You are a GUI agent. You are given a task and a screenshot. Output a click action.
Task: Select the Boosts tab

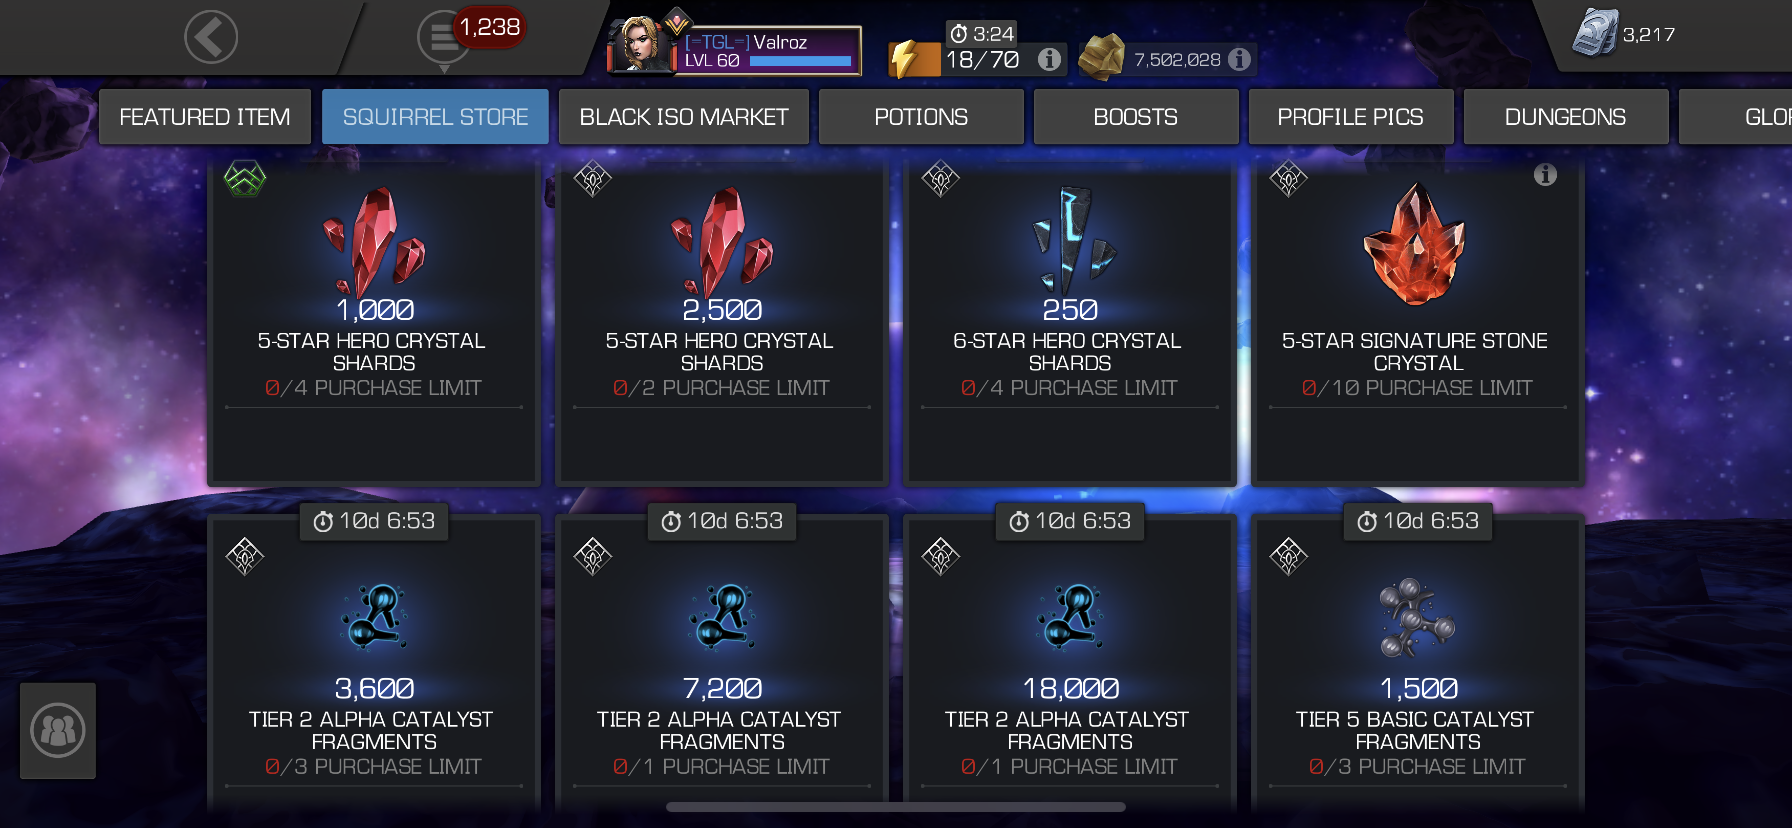click(x=1136, y=117)
